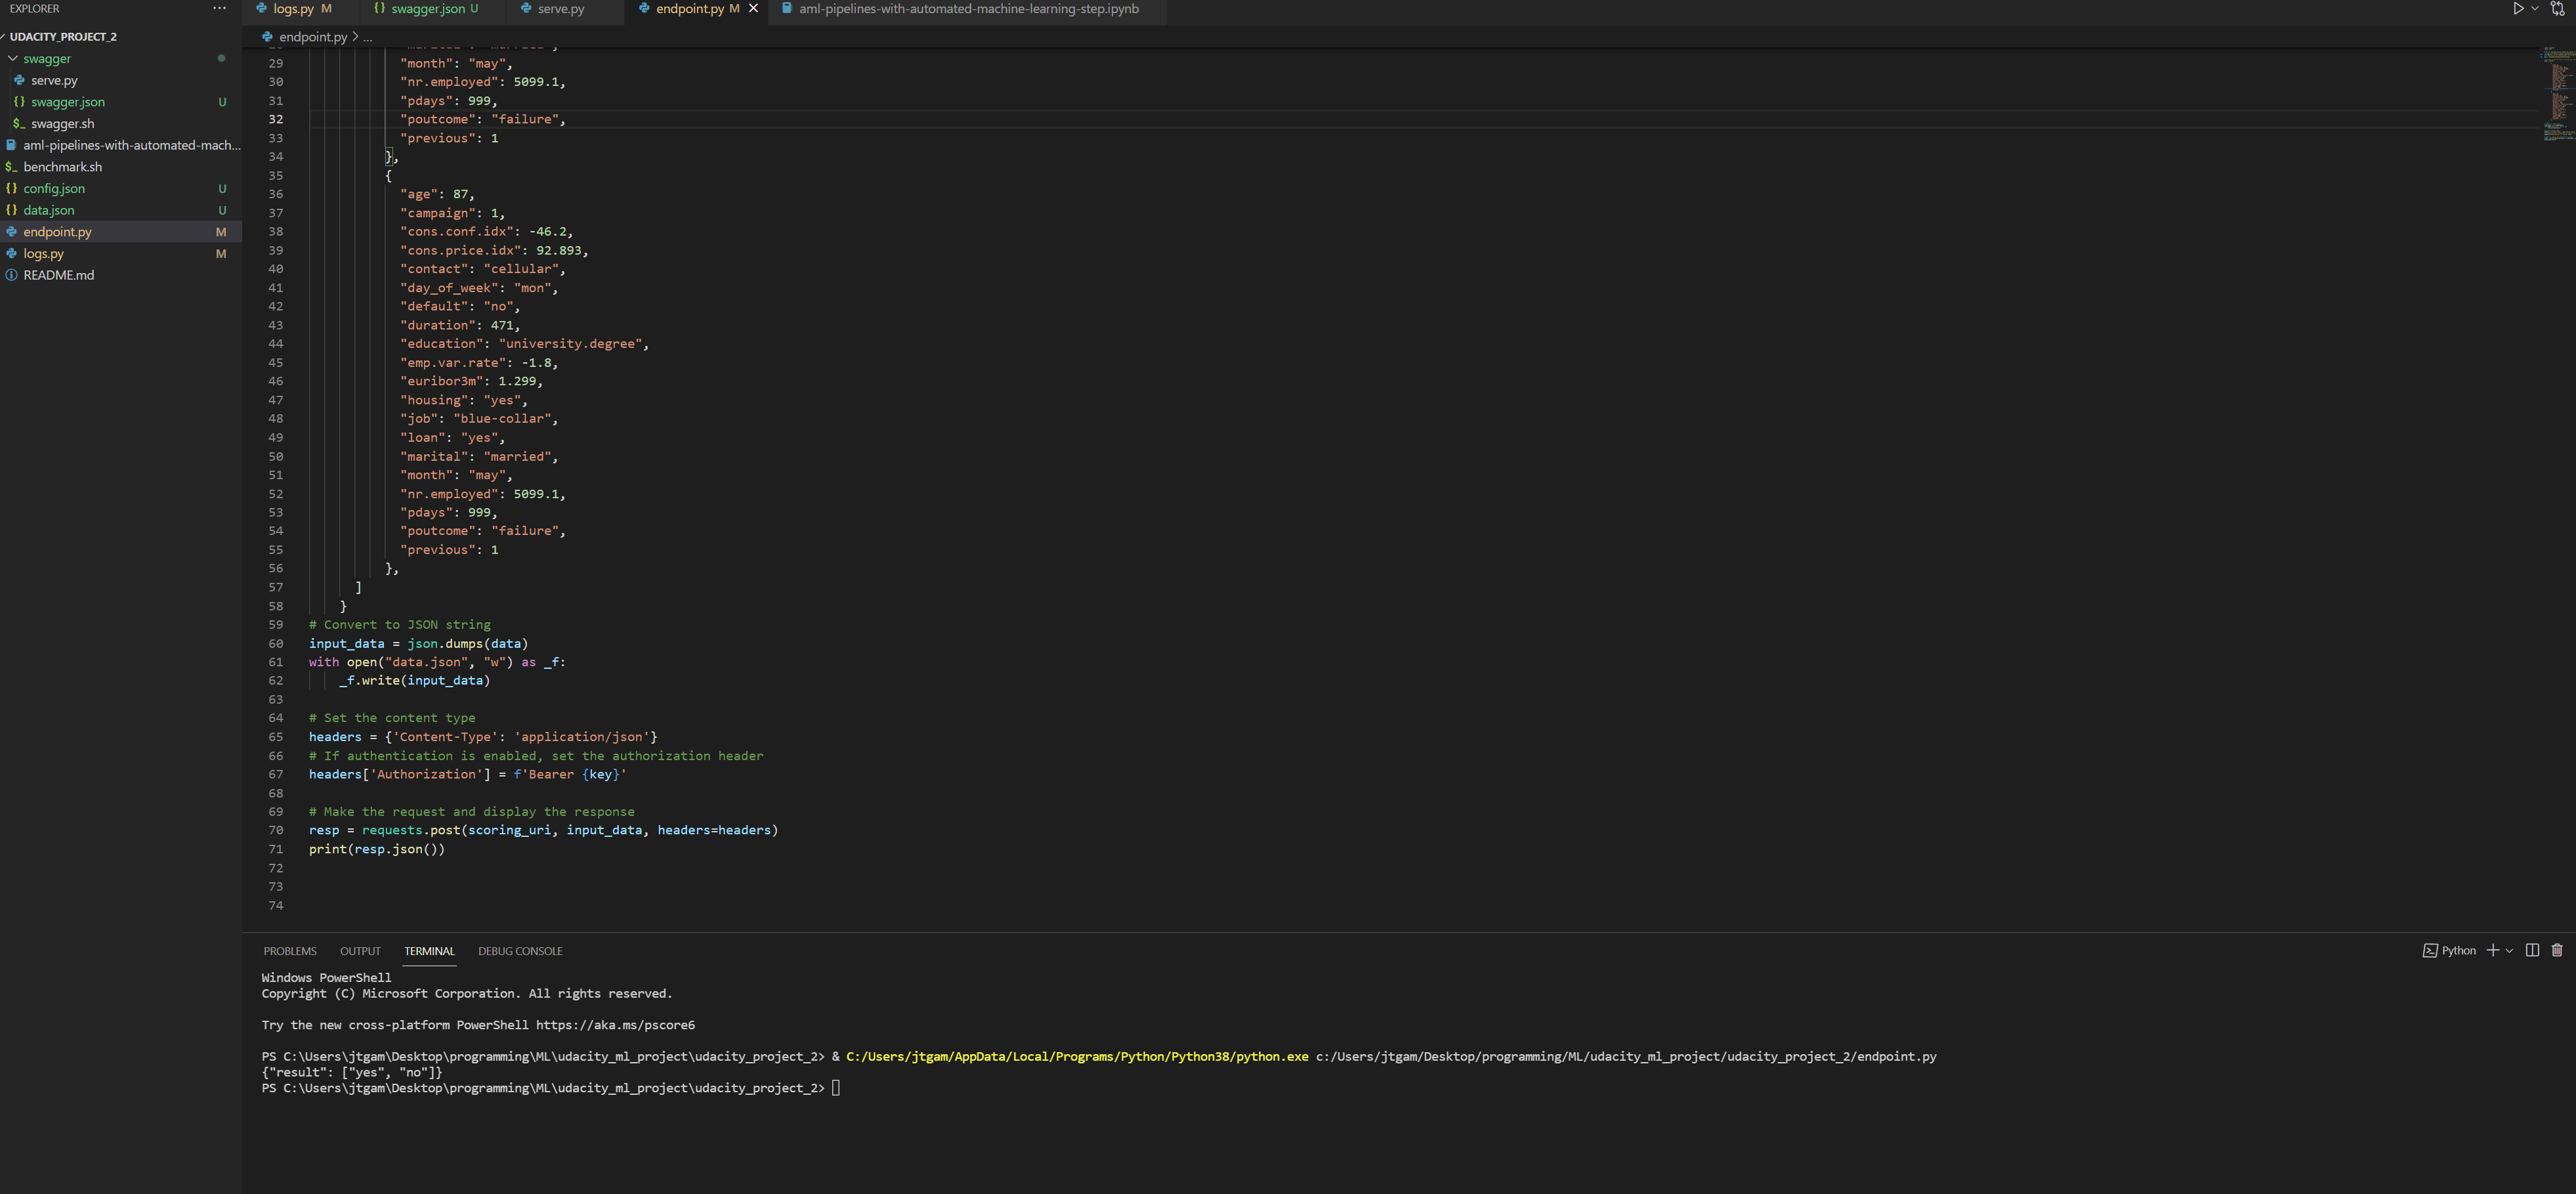Collapse the swagger folder in the Explorer
Screen dimensions: 2576x1194
(13, 58)
